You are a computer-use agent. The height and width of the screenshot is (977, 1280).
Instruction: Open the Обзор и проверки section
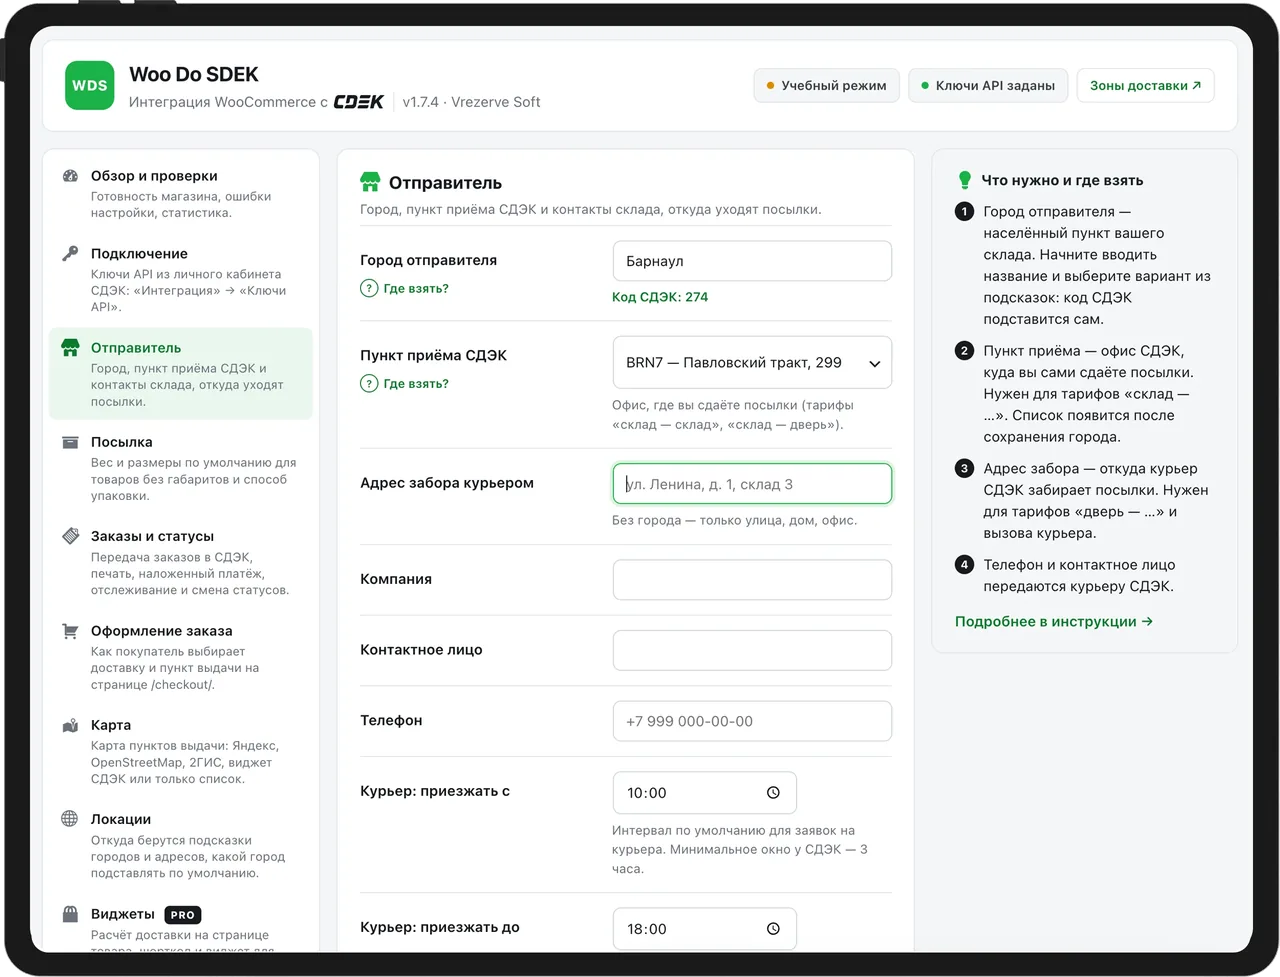click(x=181, y=194)
